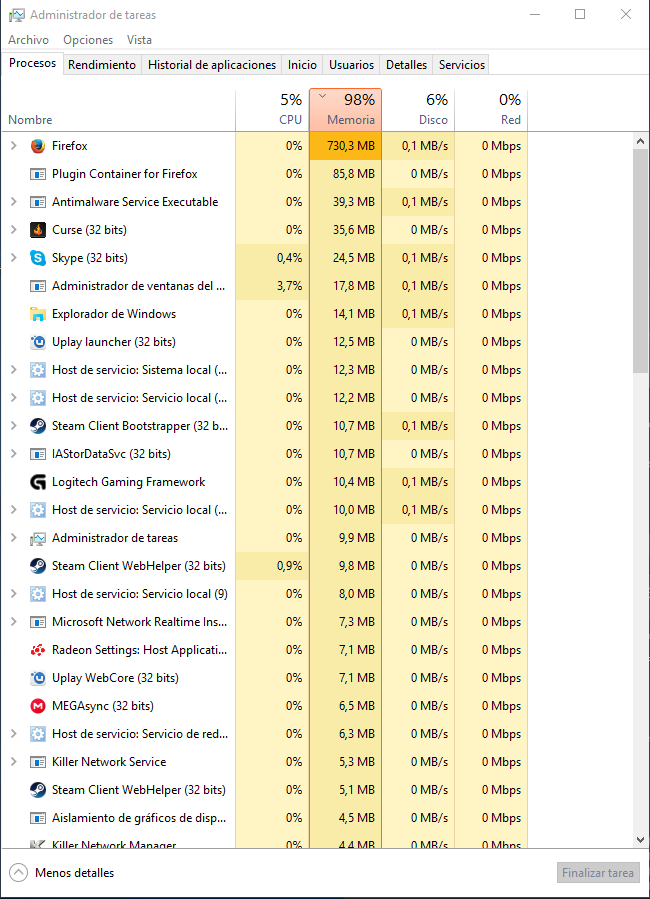The width and height of the screenshot is (650, 899).
Task: Click the Aislamiento de gráficos de disp... icon
Action: pyautogui.click(x=38, y=818)
